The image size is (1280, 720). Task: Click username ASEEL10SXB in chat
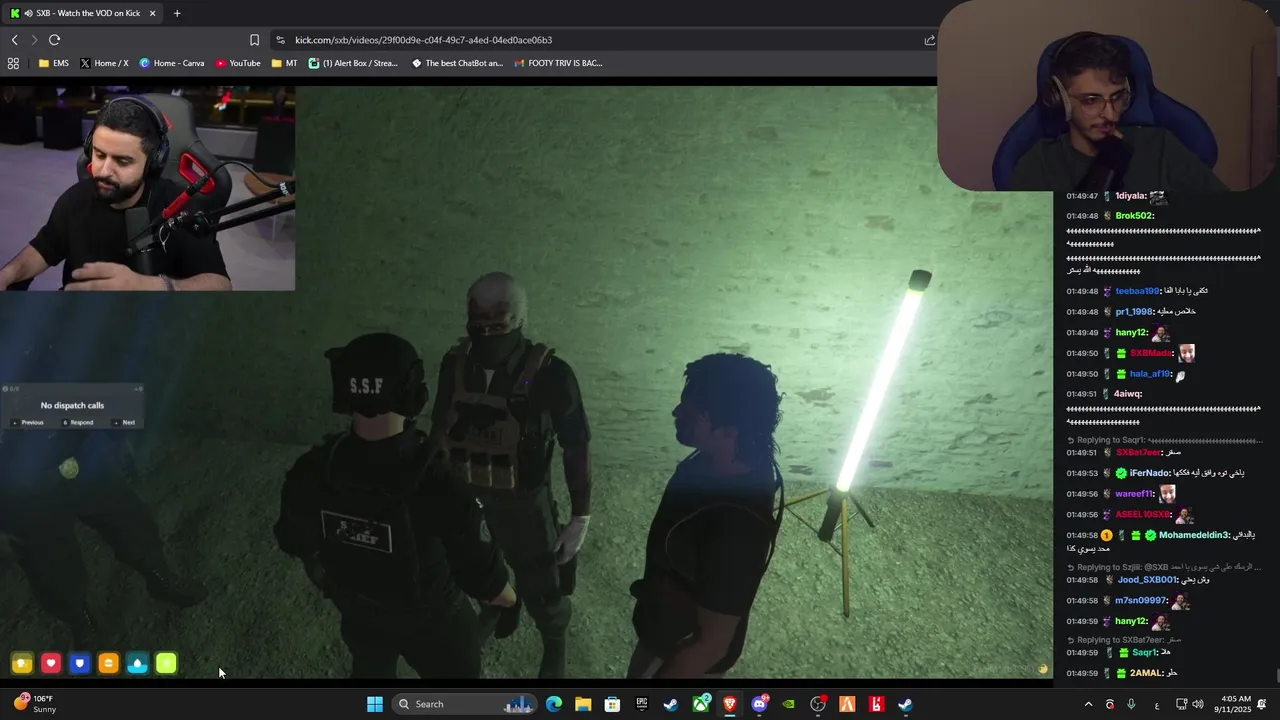[x=1143, y=514]
